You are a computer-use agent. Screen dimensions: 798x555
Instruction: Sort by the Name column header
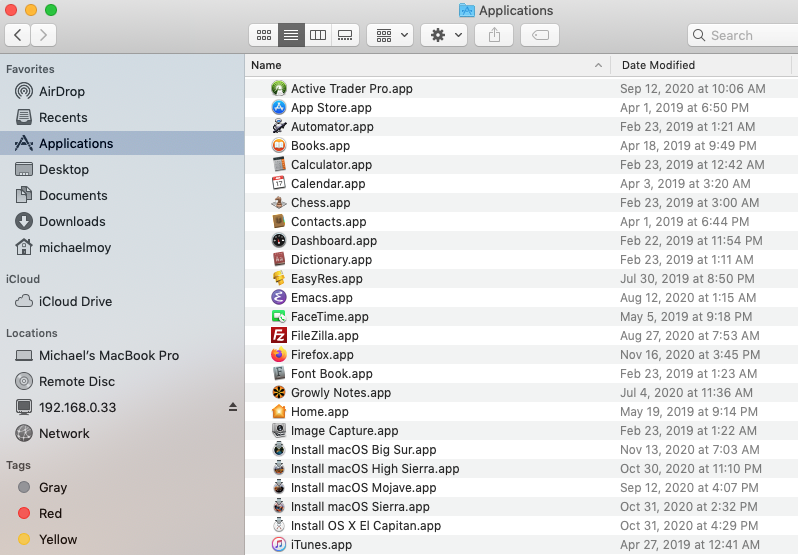[x=428, y=65]
